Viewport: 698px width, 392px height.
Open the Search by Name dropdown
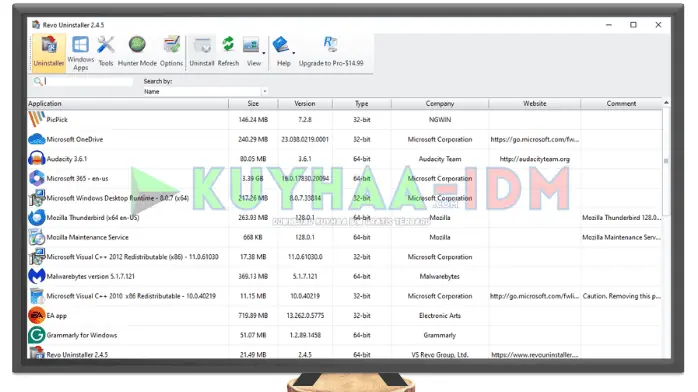pos(264,91)
